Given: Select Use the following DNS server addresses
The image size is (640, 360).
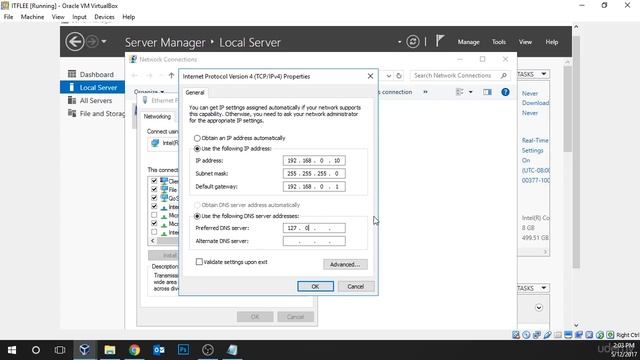Looking at the screenshot, I should pyautogui.click(x=198, y=216).
